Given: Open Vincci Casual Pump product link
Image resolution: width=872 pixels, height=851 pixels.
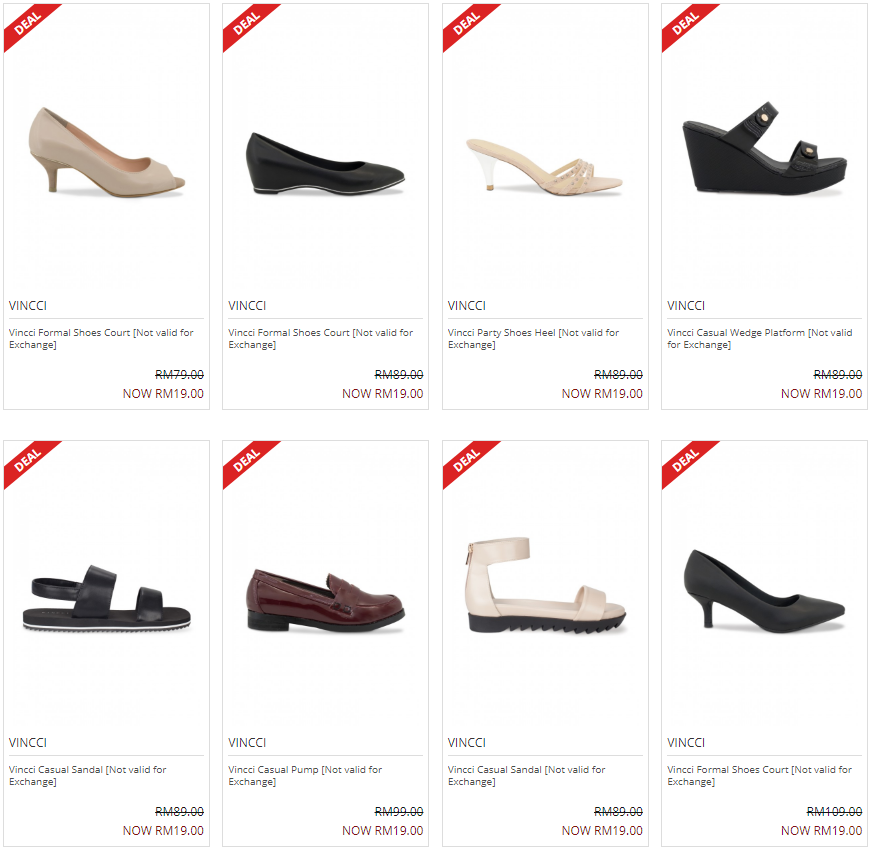Looking at the screenshot, I should [305, 775].
